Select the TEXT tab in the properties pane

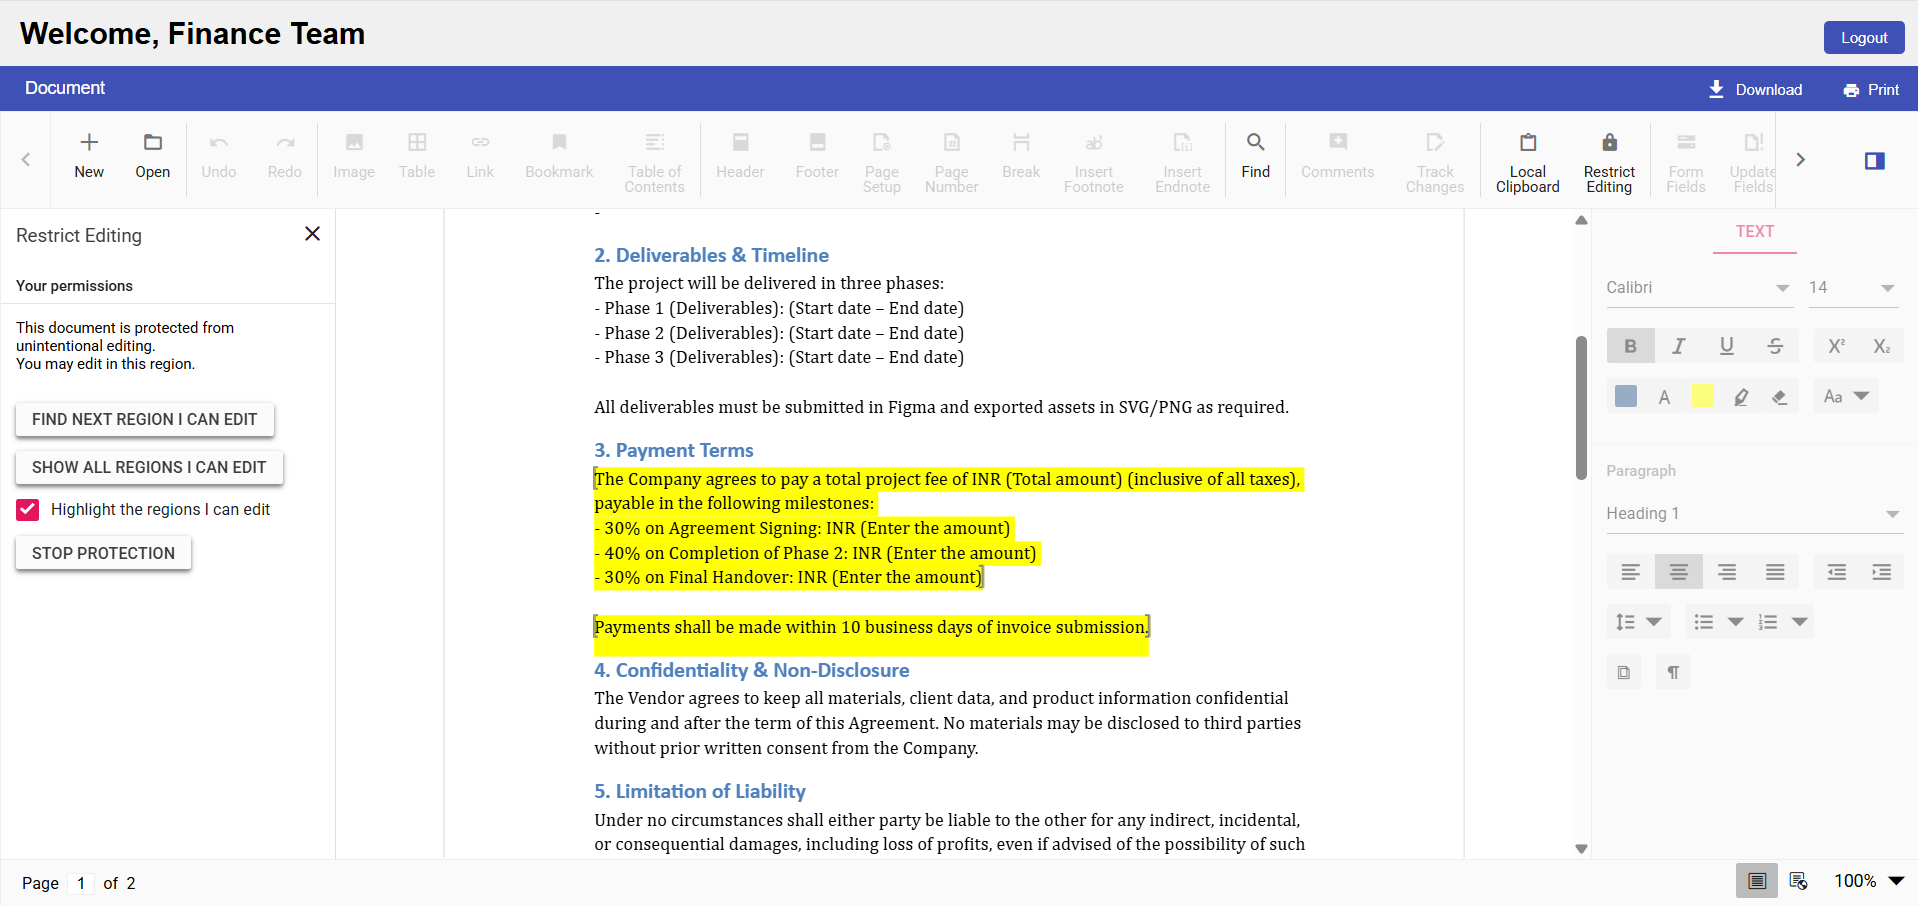tap(1755, 232)
